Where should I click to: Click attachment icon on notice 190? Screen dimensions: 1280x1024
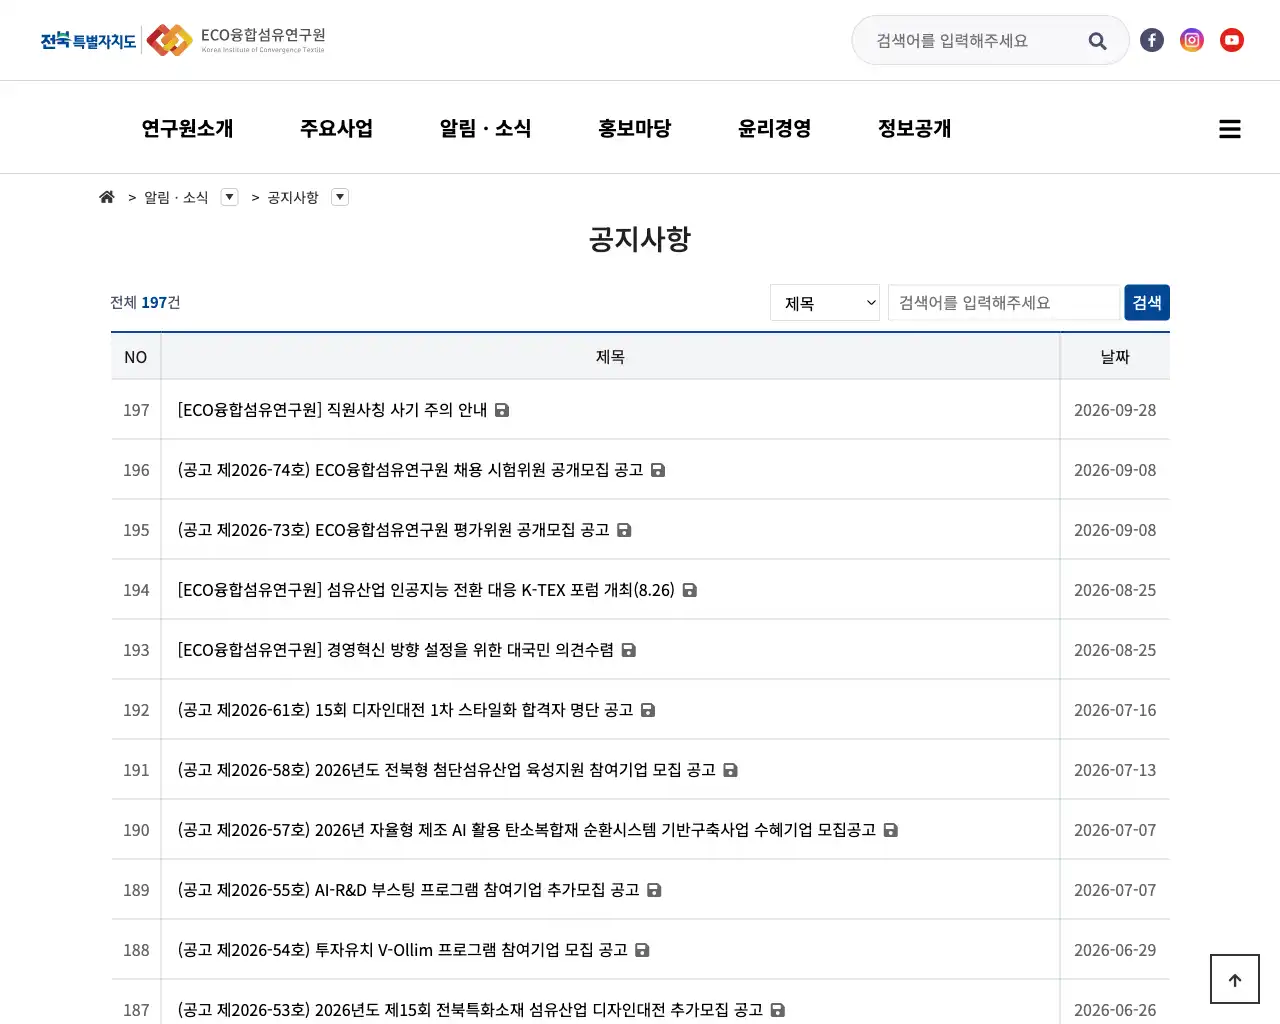tap(891, 830)
